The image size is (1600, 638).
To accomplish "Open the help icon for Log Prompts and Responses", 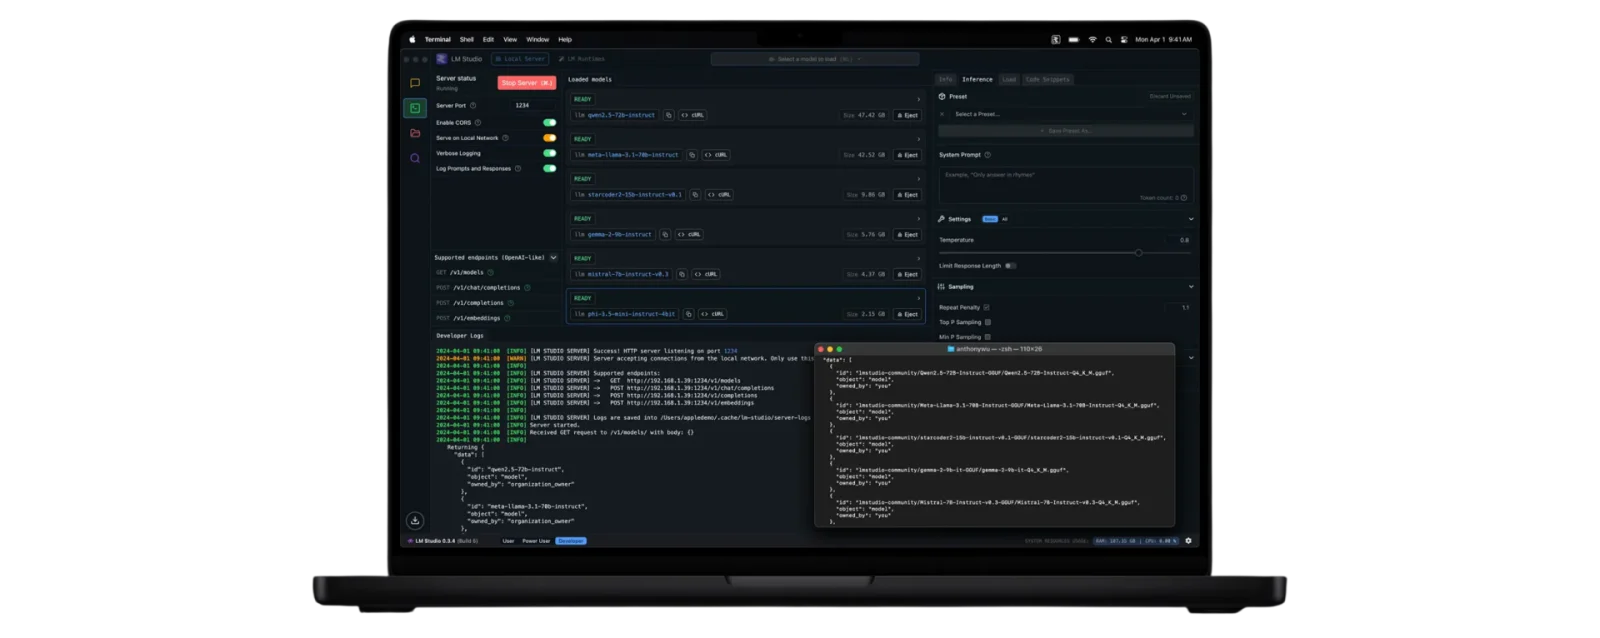I will pyautogui.click(x=518, y=169).
